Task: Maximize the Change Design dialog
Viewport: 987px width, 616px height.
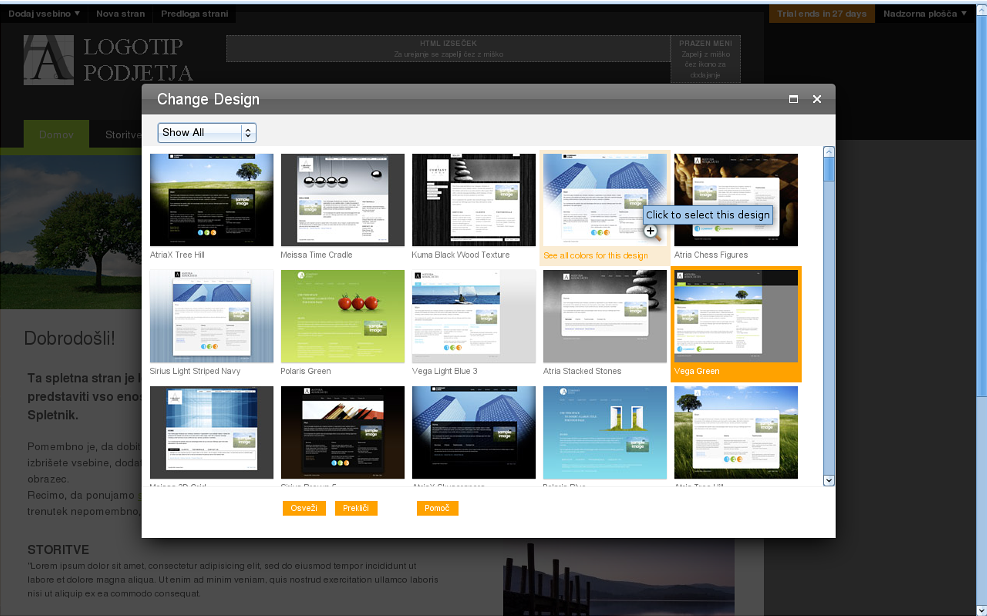Action: point(793,99)
